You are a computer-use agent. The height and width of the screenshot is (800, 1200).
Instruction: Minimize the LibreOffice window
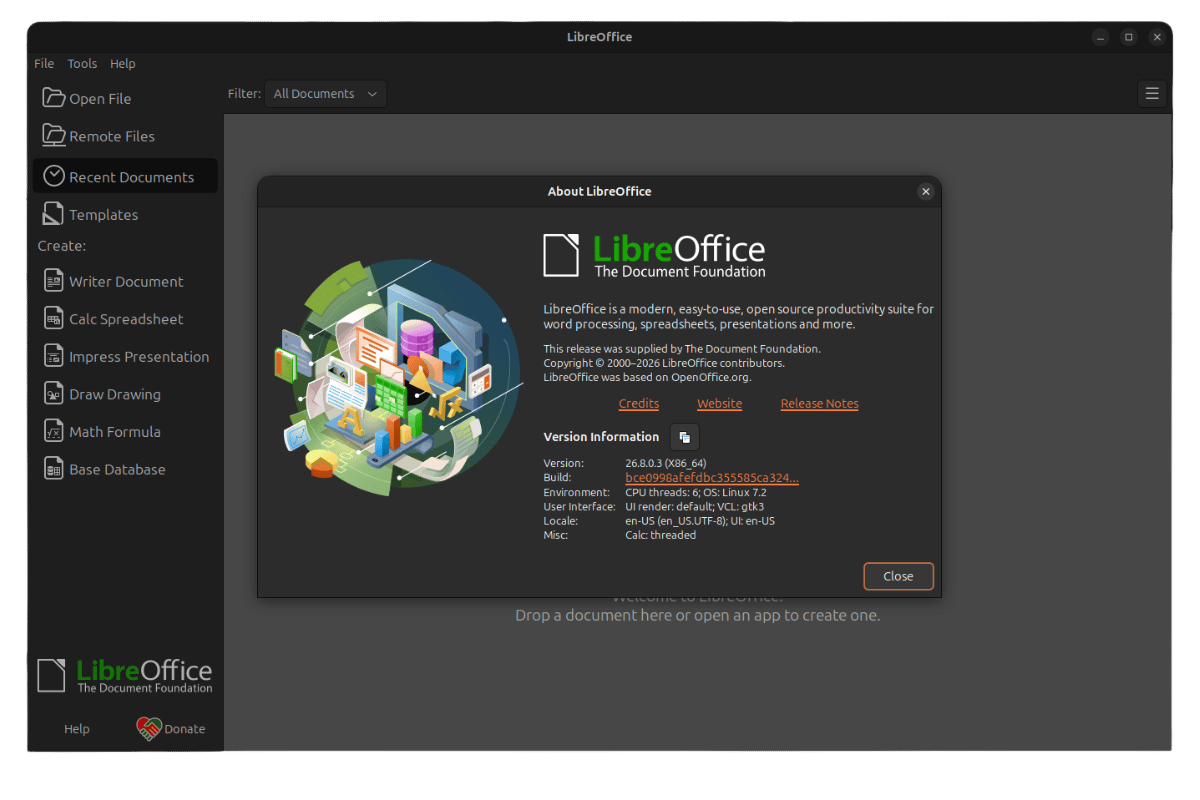(1100, 37)
